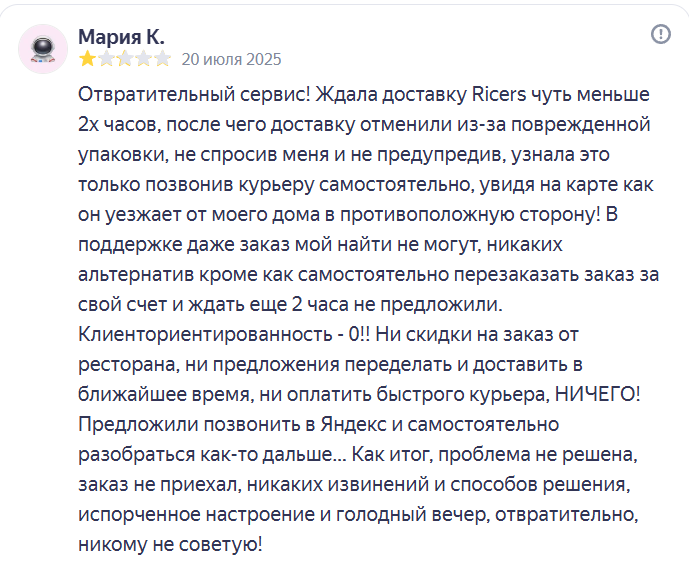Click the capitalized word НИЧЕГО!

pyautogui.click(x=598, y=394)
